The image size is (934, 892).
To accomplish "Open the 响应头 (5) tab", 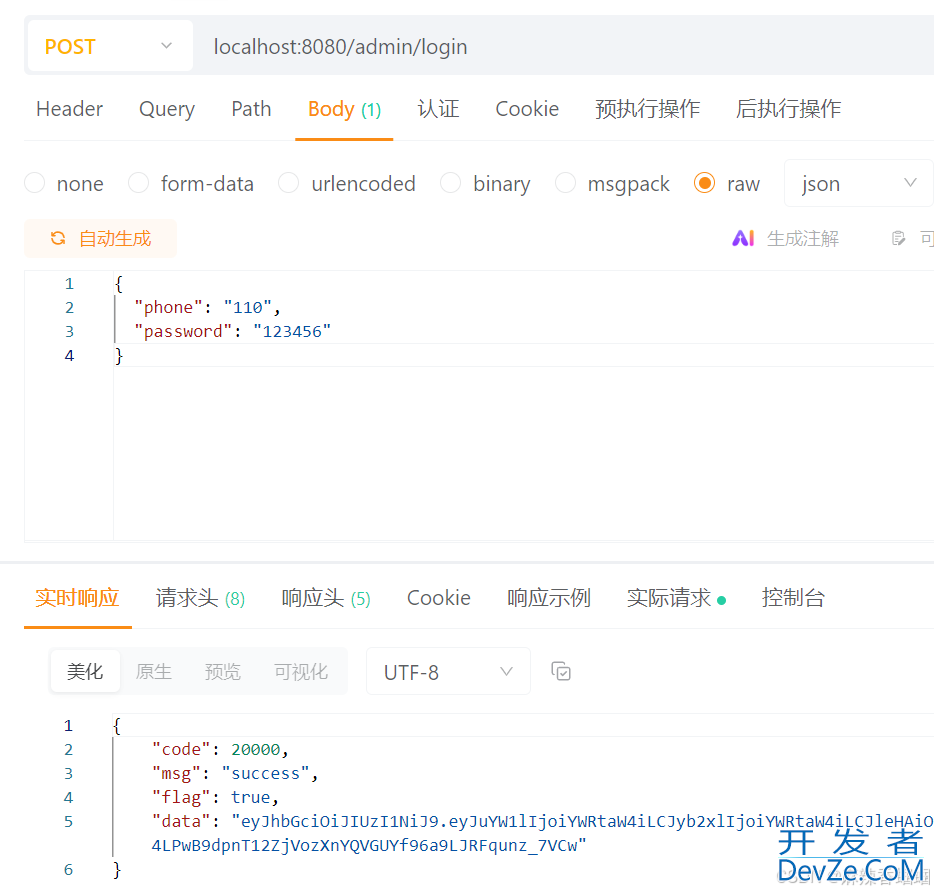I will click(326, 598).
